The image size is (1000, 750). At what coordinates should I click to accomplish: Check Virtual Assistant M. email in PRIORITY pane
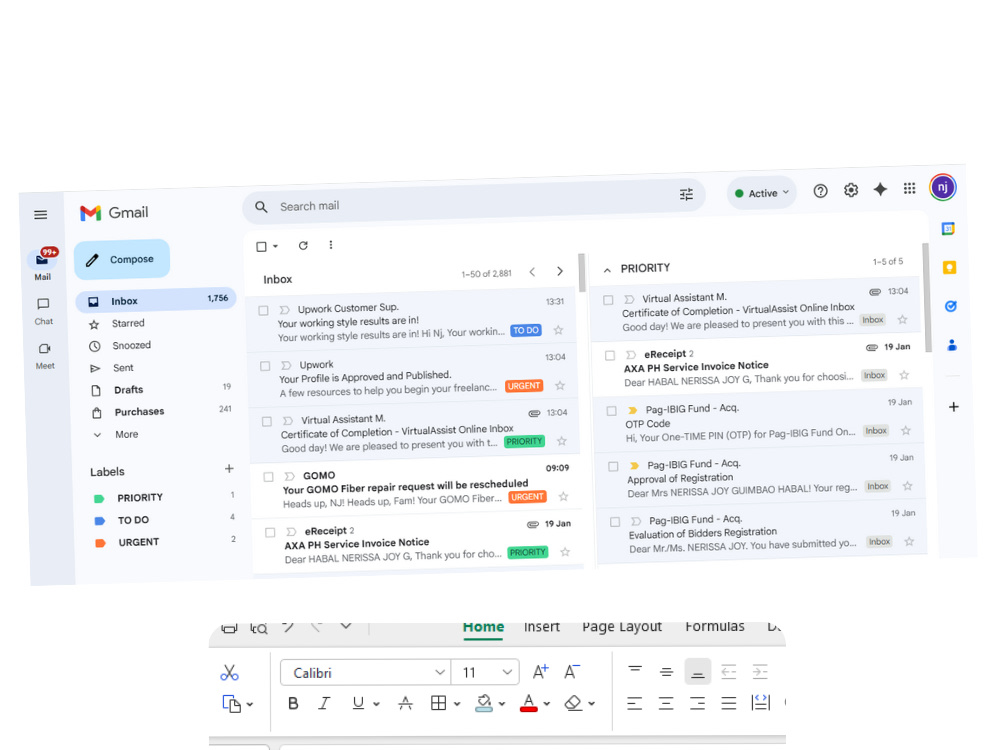(x=608, y=300)
